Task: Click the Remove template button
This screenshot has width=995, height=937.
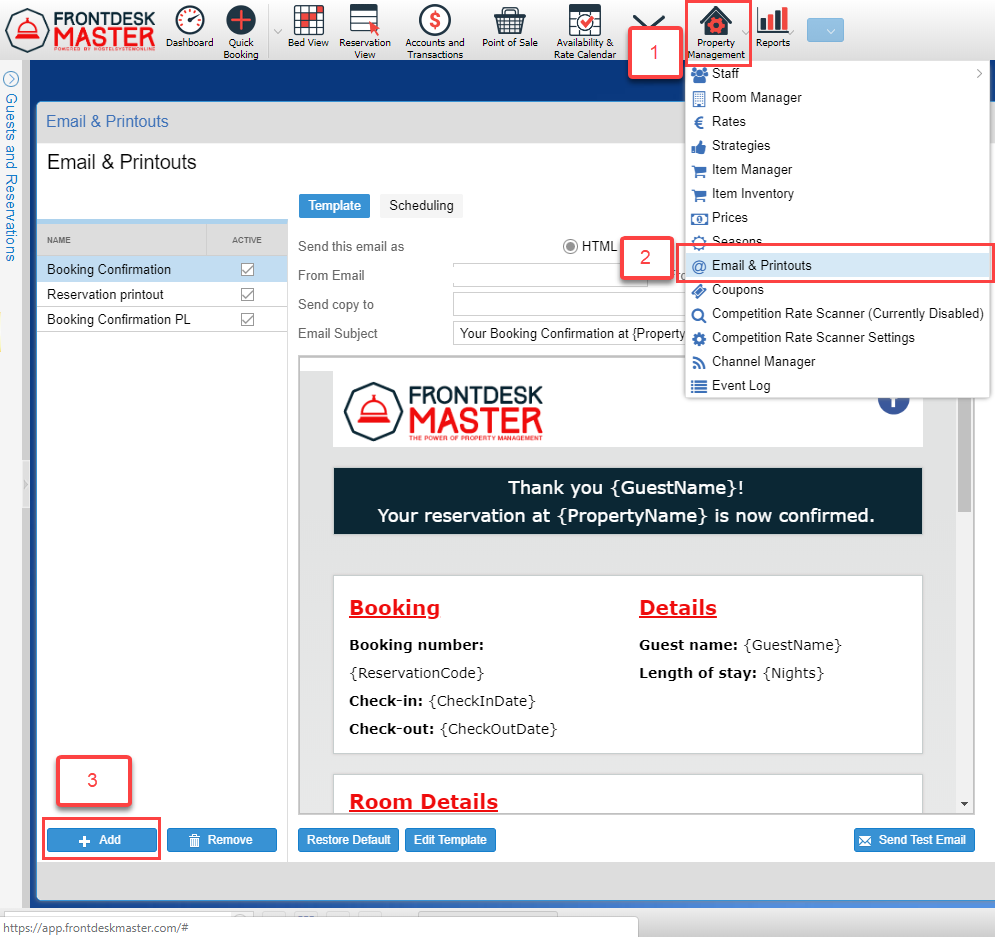Action: 221,840
